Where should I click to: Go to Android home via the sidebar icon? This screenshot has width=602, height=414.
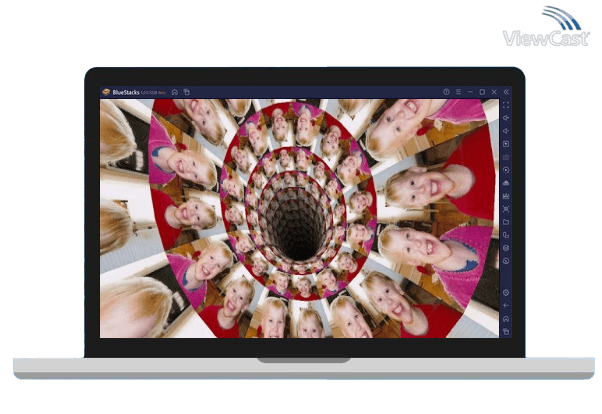click(506, 319)
